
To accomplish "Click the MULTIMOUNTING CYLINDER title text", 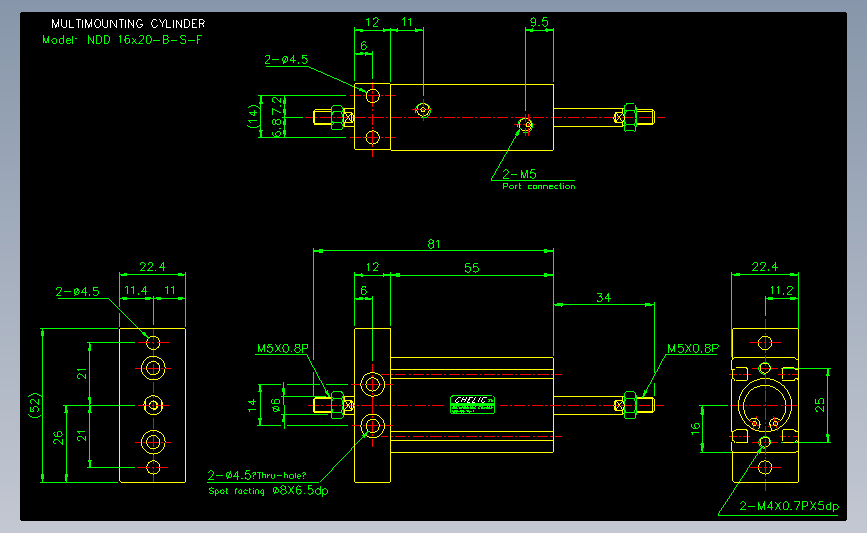I will (x=128, y=24).
